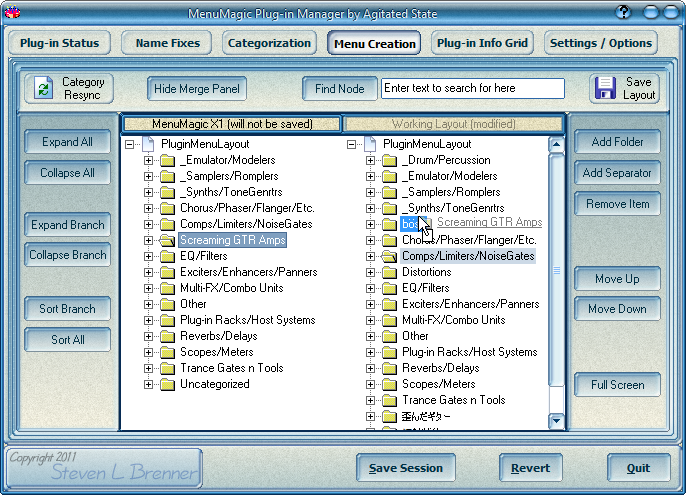Expand right Reverbs/Delays node

coord(370,369)
